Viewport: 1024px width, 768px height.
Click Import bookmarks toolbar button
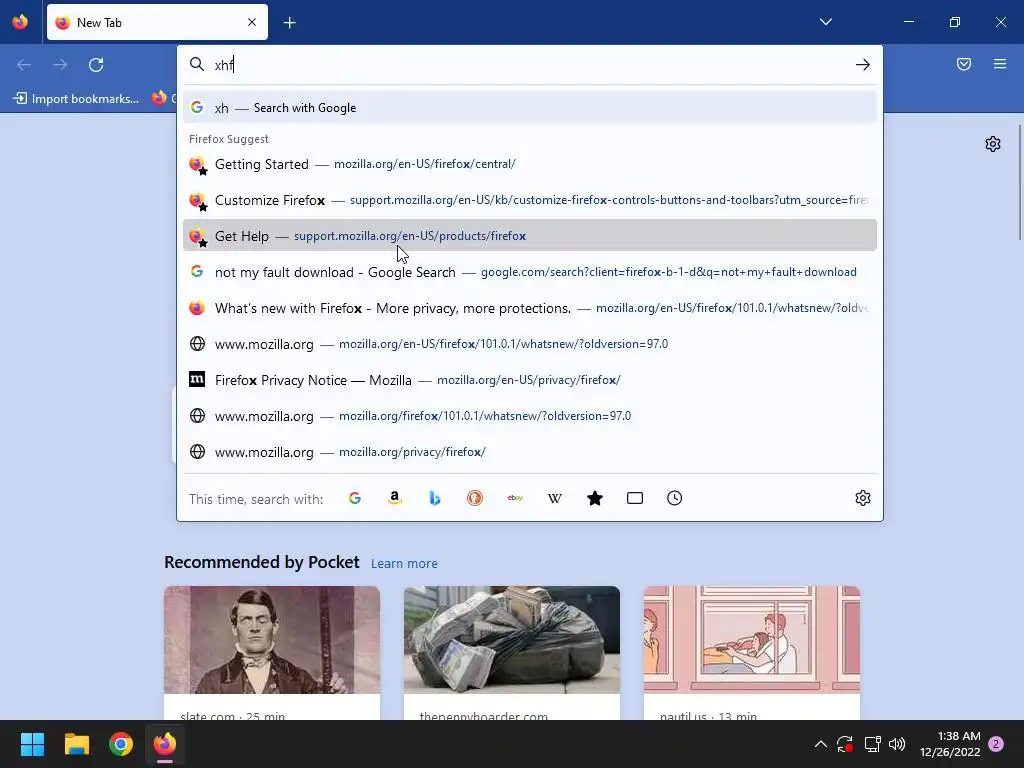click(76, 99)
